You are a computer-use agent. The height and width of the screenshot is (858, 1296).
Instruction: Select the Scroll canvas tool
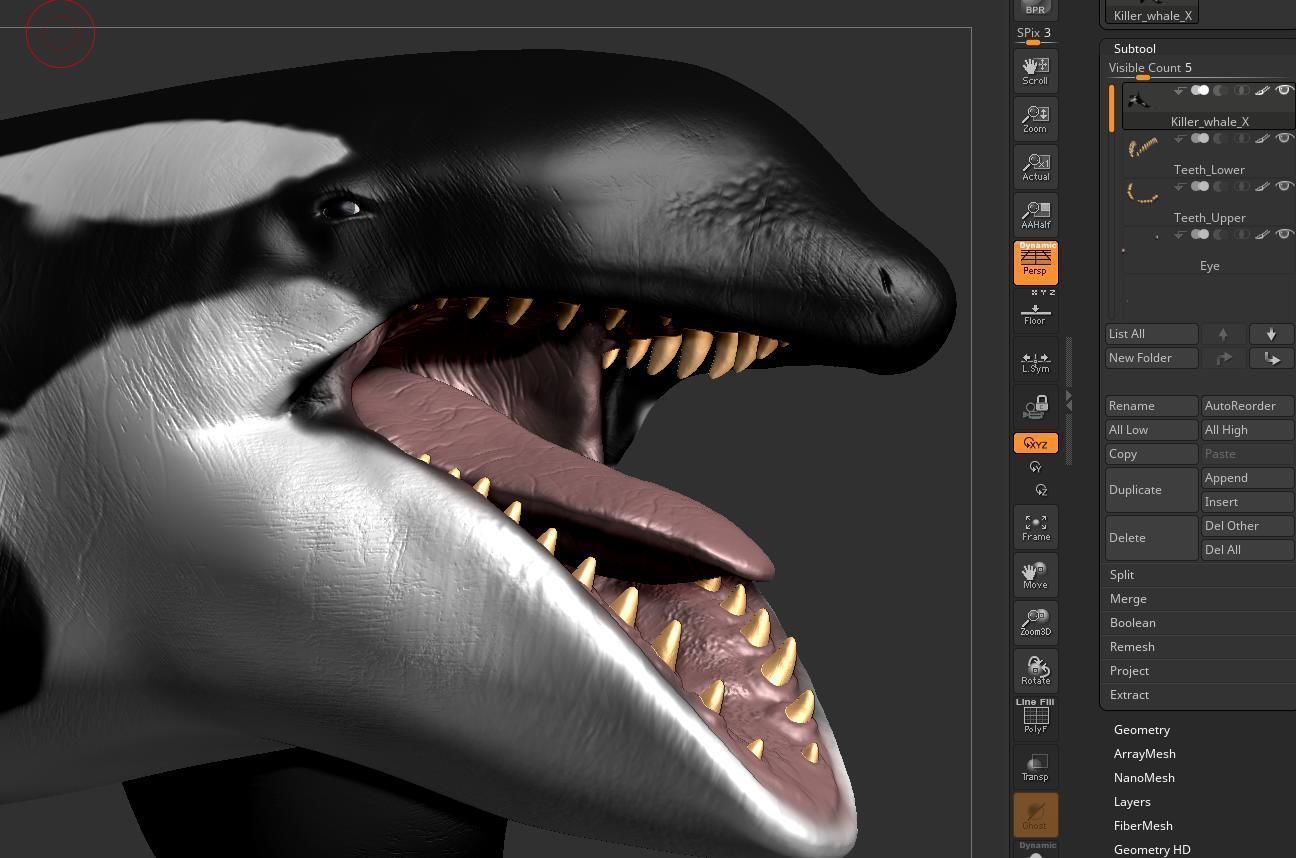(1035, 71)
